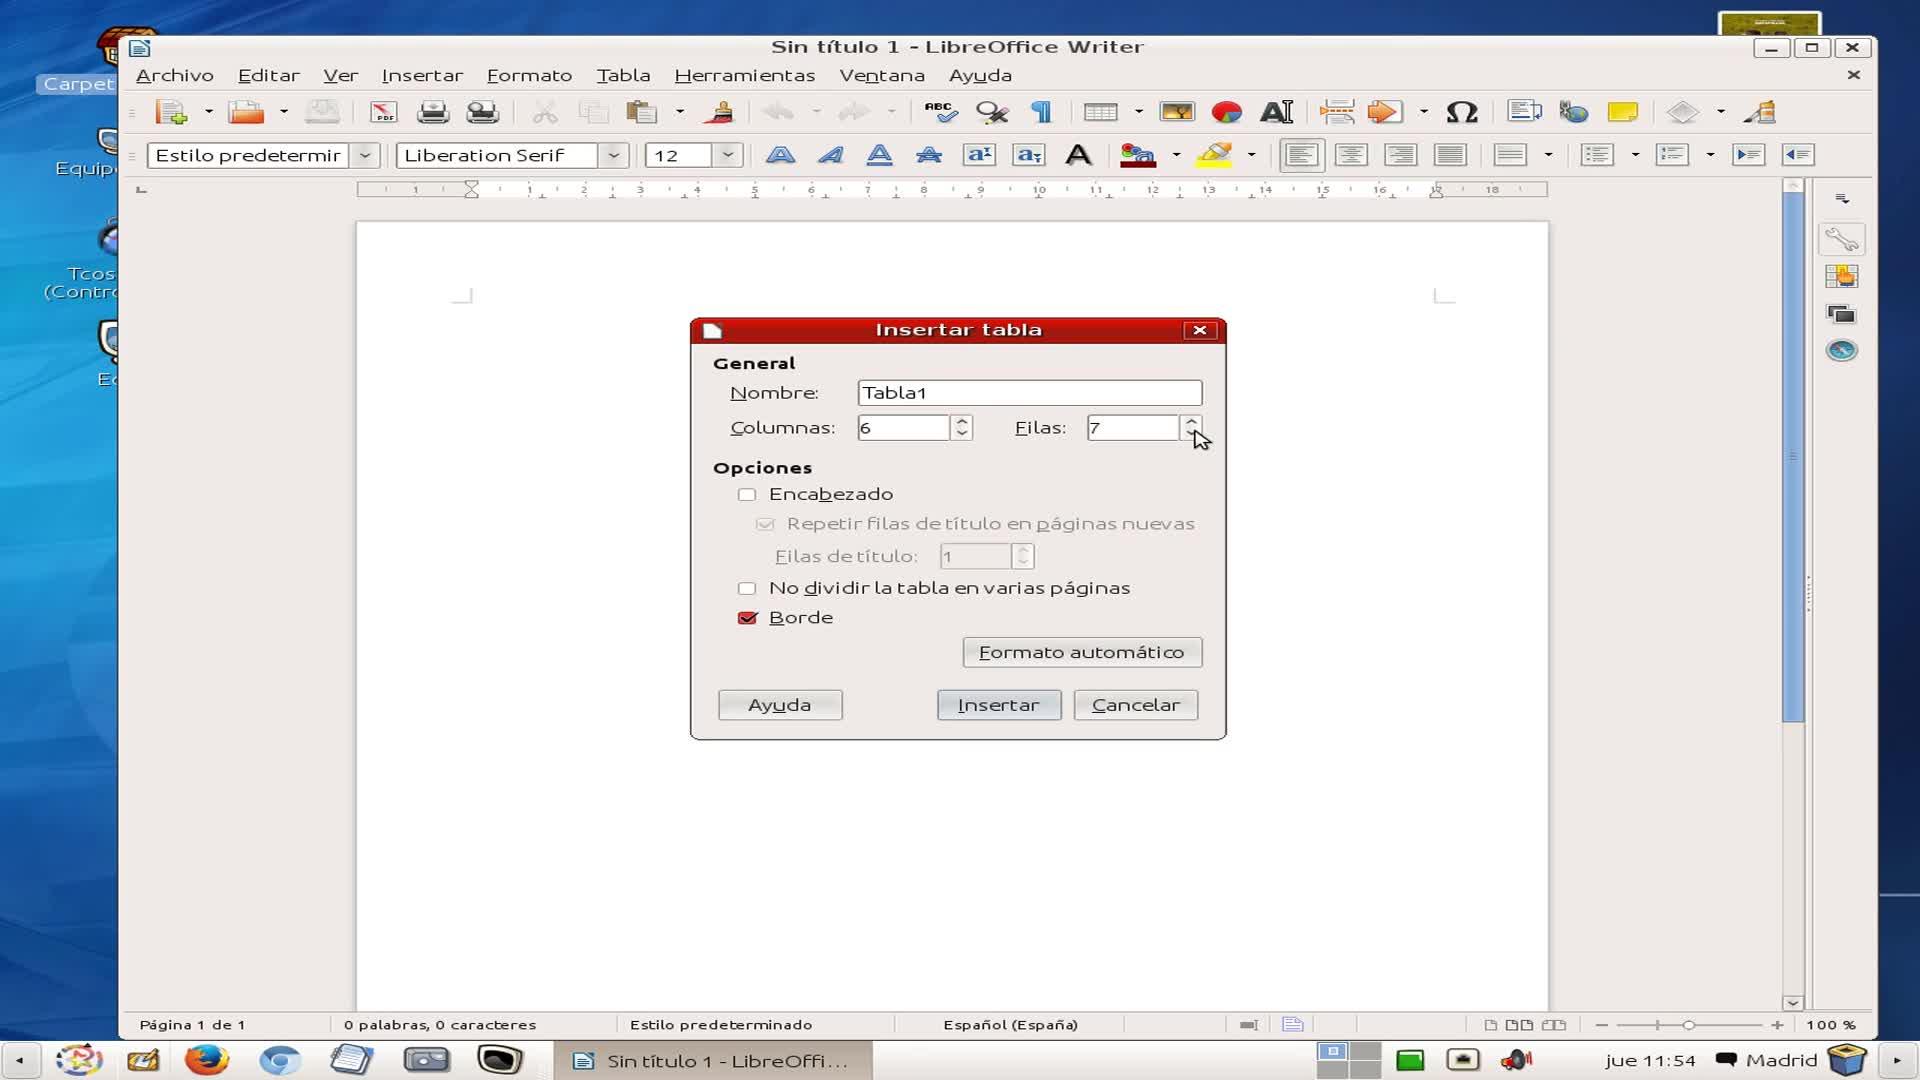Toggle formatting marks (pilcrow) icon

tap(1042, 112)
